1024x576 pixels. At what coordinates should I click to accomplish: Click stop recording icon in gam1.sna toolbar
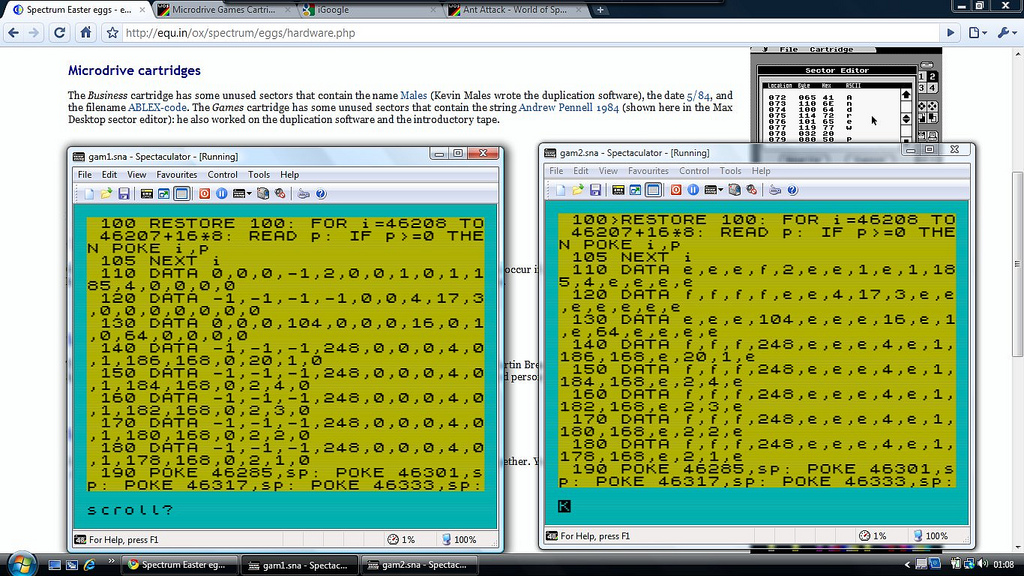pyautogui.click(x=280, y=194)
